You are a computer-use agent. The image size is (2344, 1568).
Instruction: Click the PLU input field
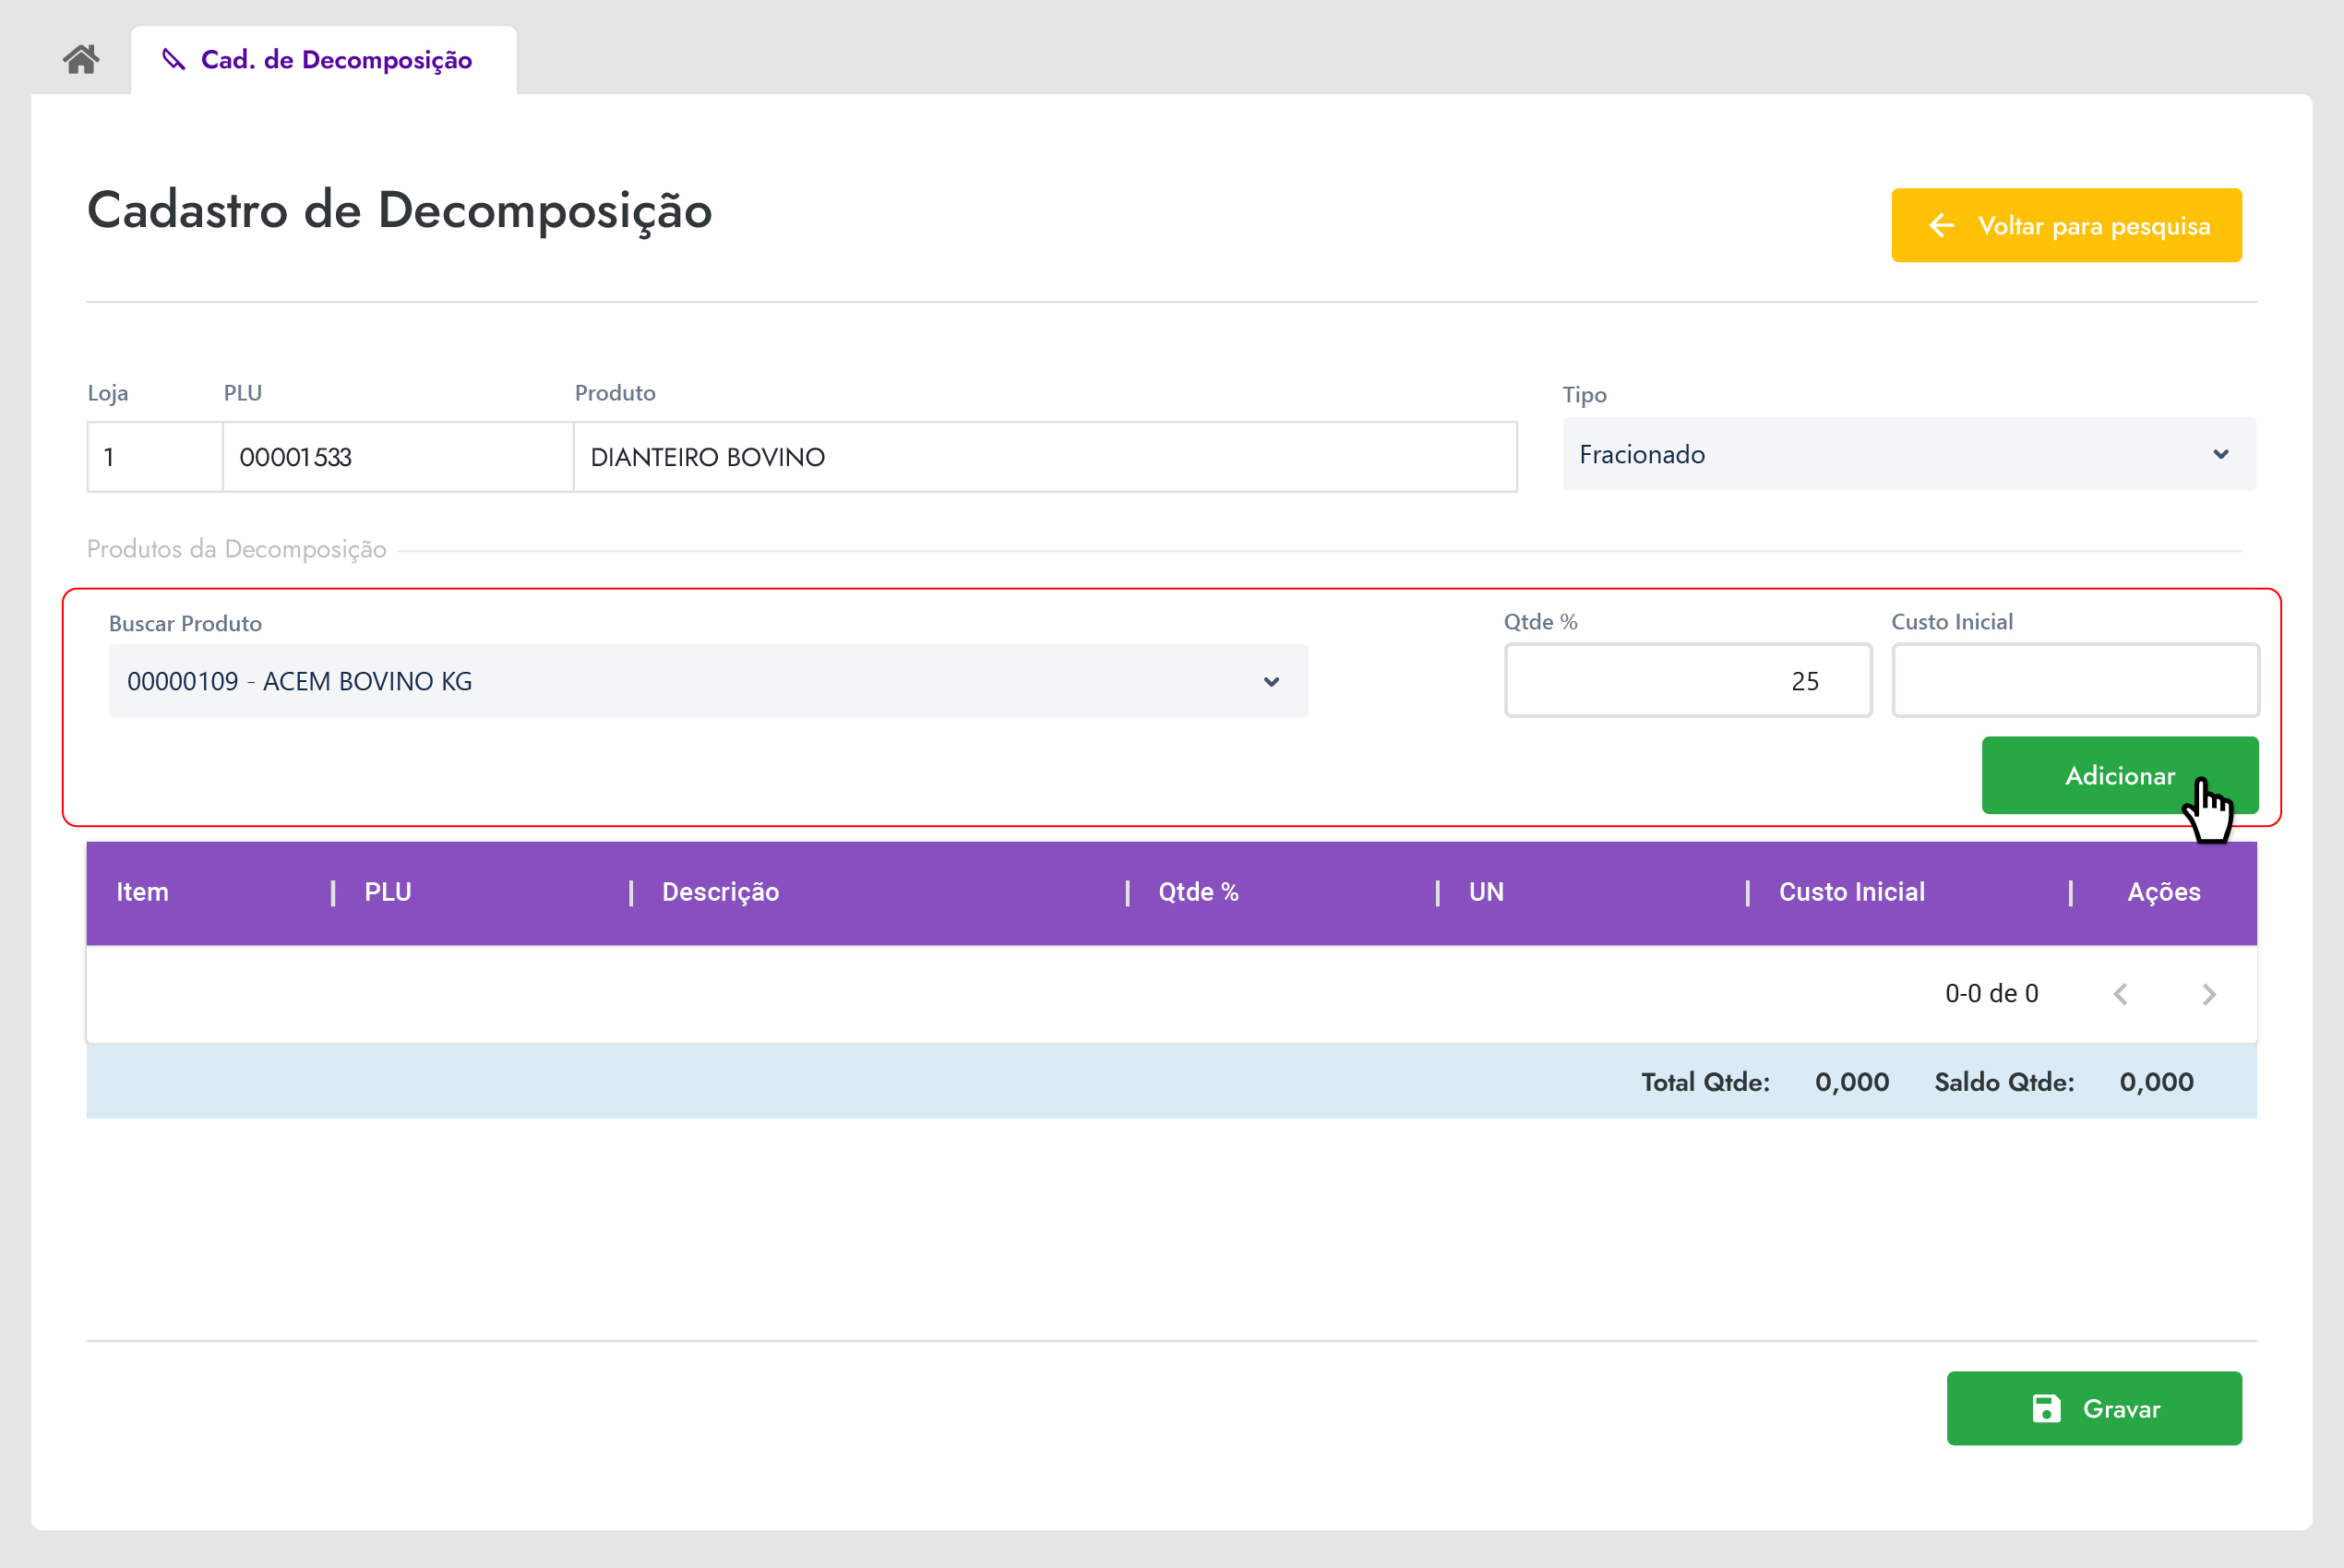coord(397,457)
